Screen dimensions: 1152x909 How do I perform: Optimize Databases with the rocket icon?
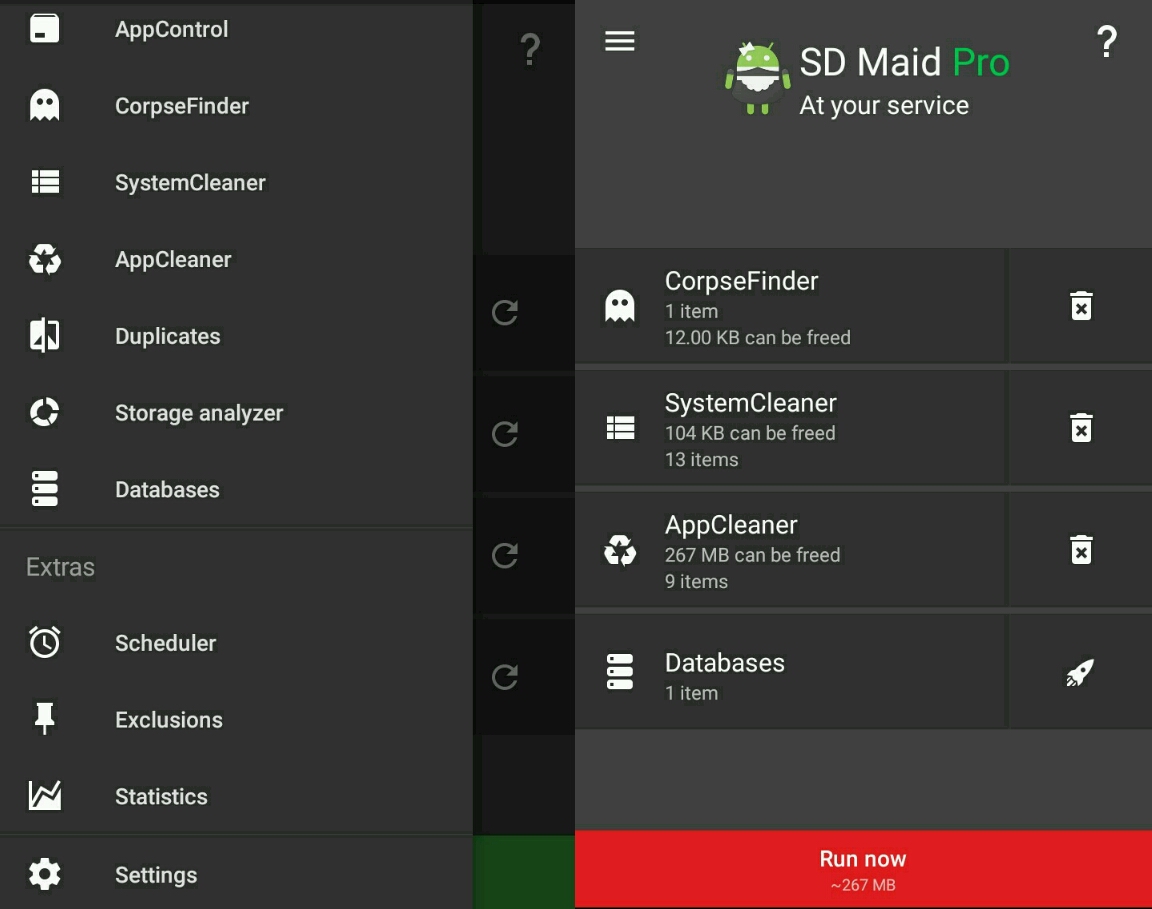click(1080, 672)
